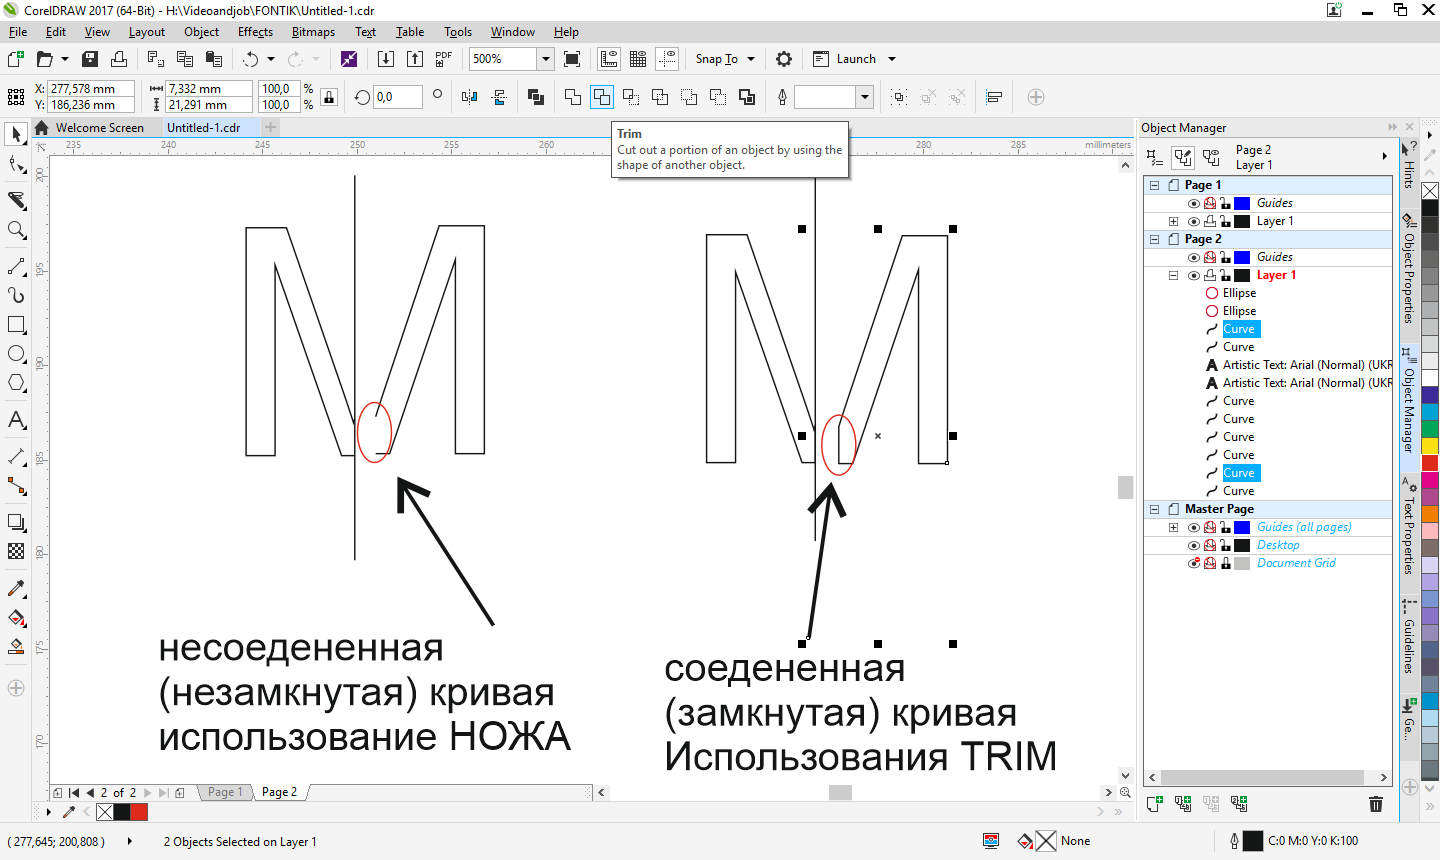Click the Full-screen preview icon
This screenshot has width=1440, height=860.
(x=572, y=59)
